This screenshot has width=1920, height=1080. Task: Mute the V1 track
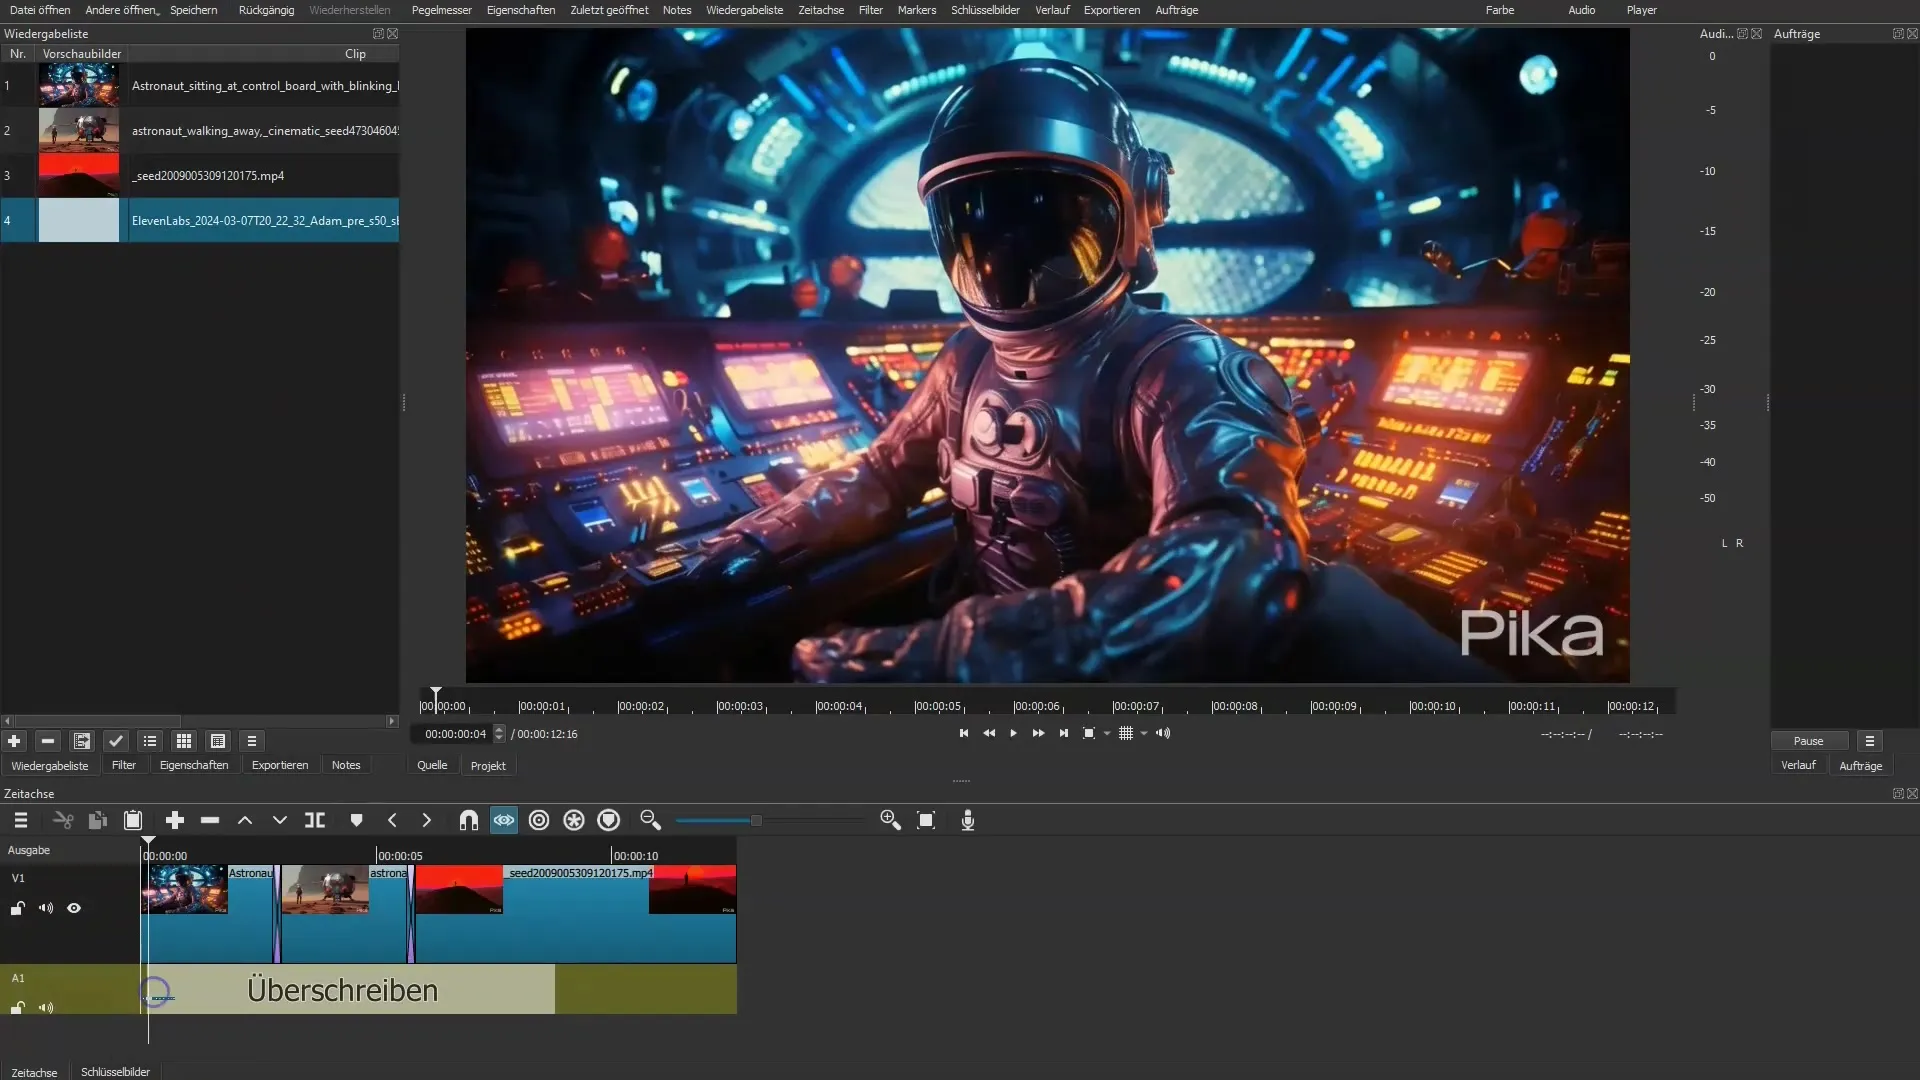point(46,908)
